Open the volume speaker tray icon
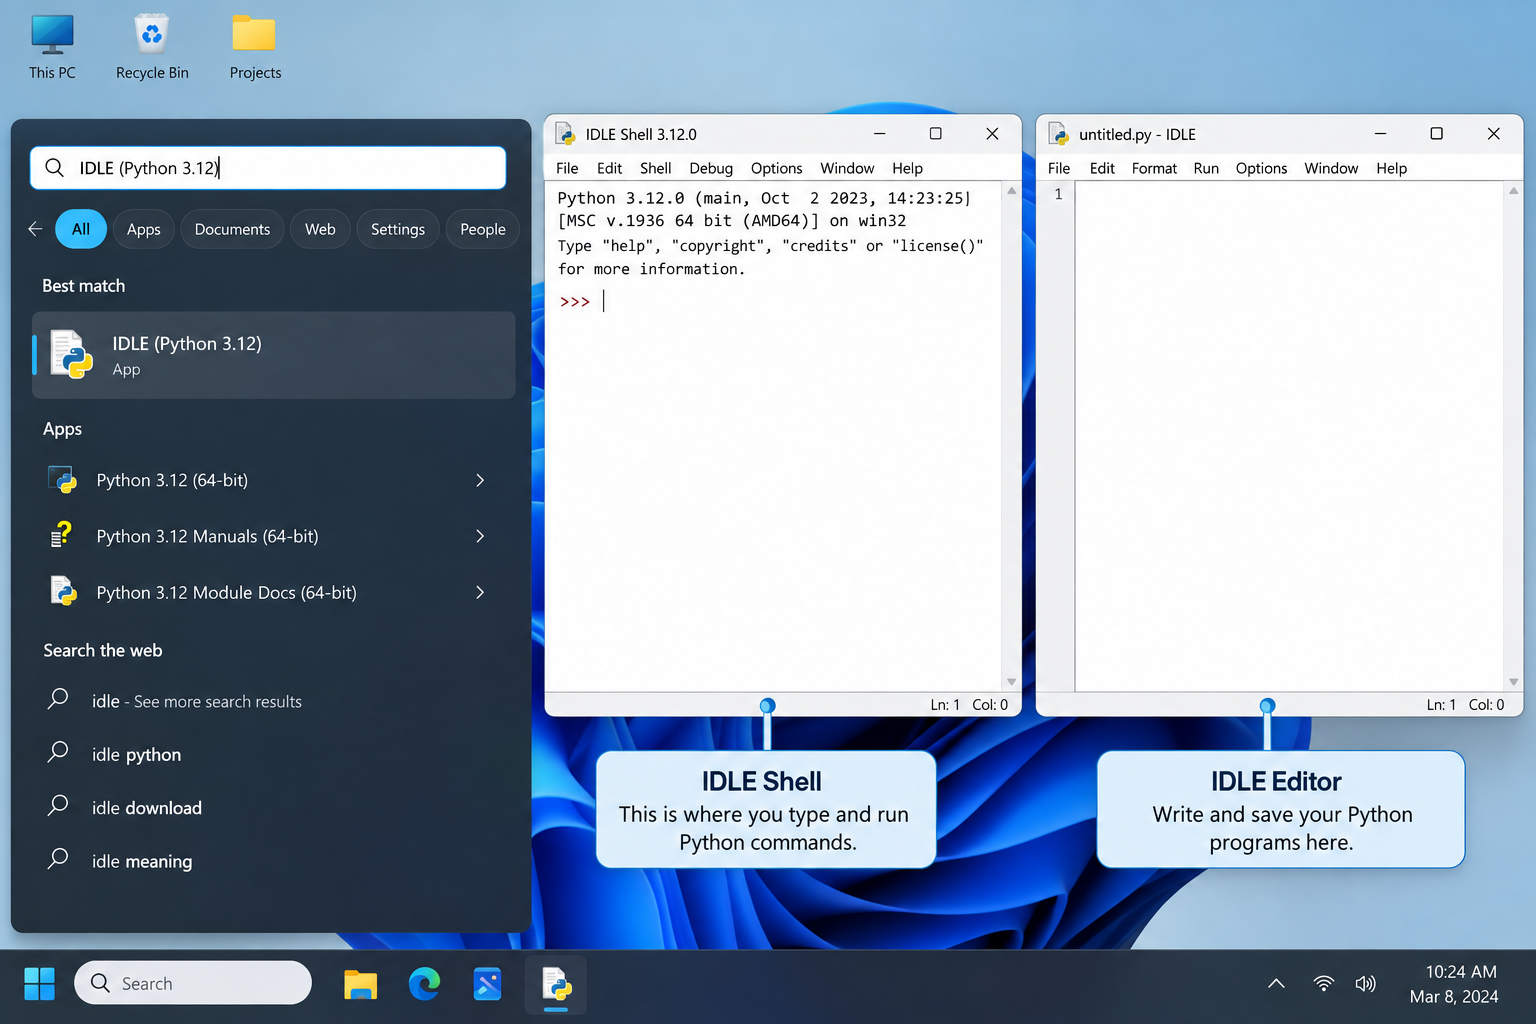 (x=1365, y=984)
